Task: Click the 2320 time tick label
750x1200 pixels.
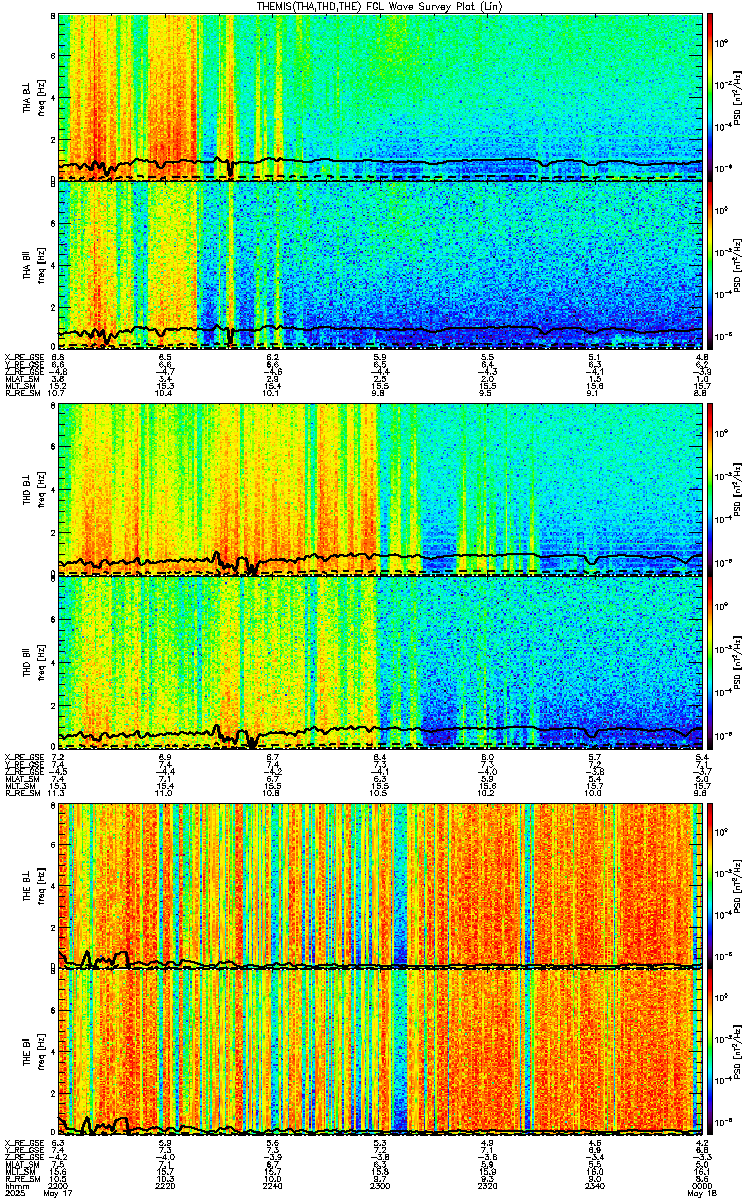Action: point(488,1185)
